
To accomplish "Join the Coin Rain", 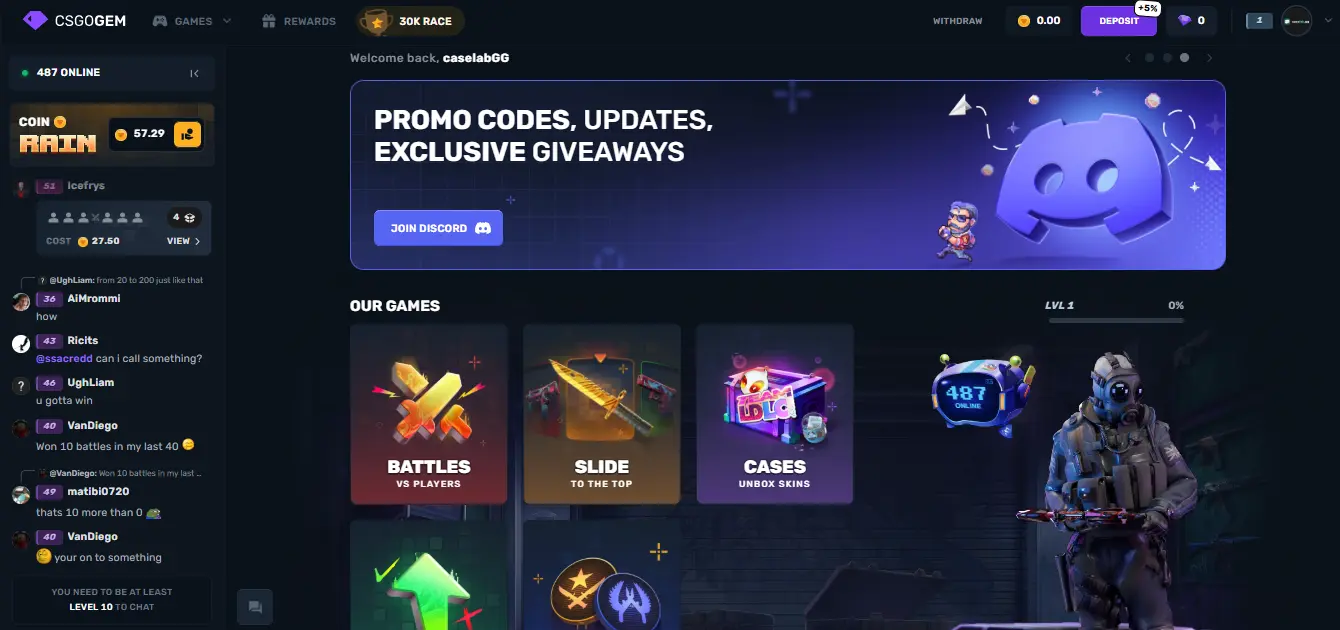I will pos(187,134).
